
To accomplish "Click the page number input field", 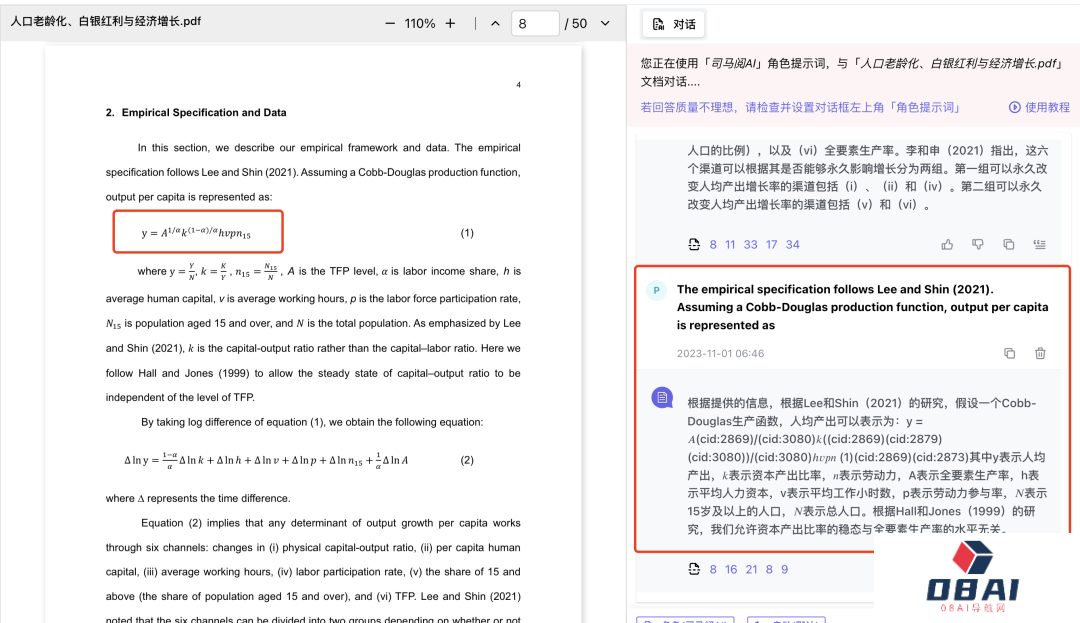I will 534,23.
